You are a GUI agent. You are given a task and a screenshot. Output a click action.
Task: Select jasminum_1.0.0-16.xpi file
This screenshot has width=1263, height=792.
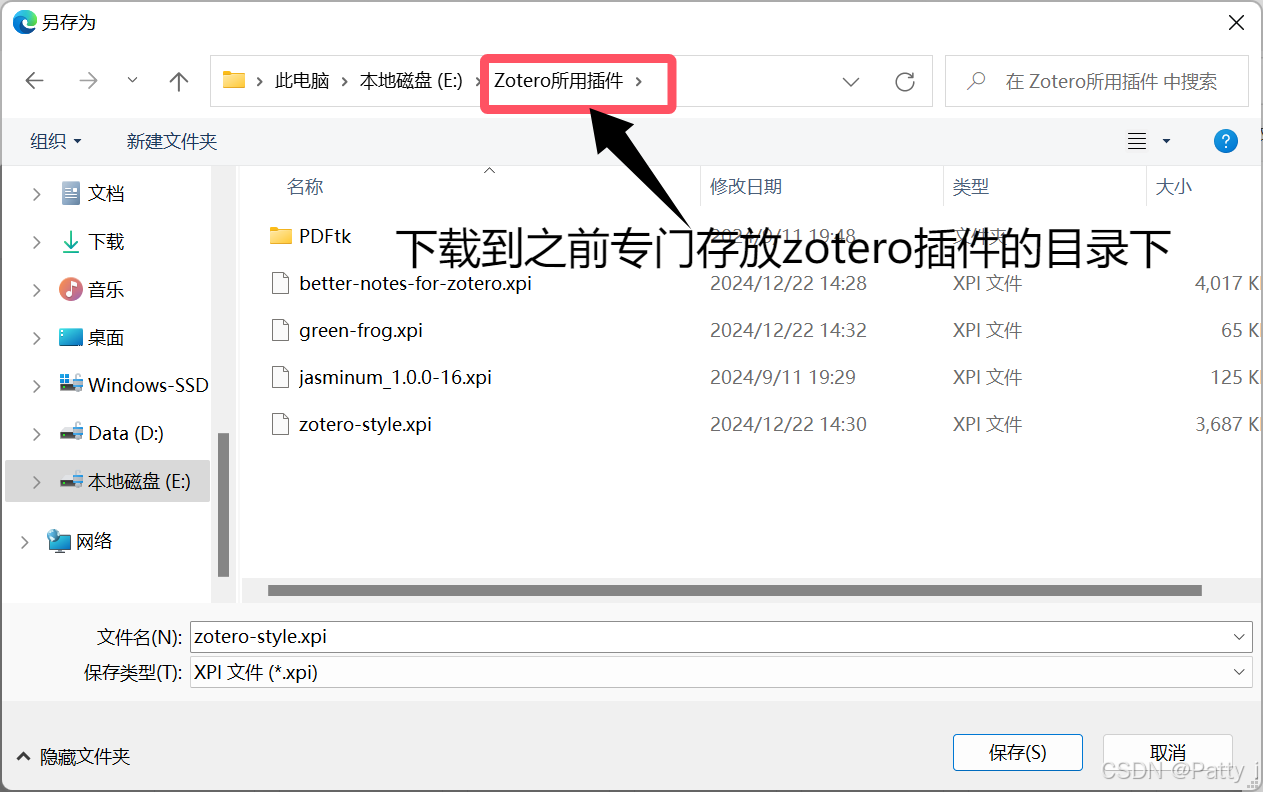pos(395,377)
